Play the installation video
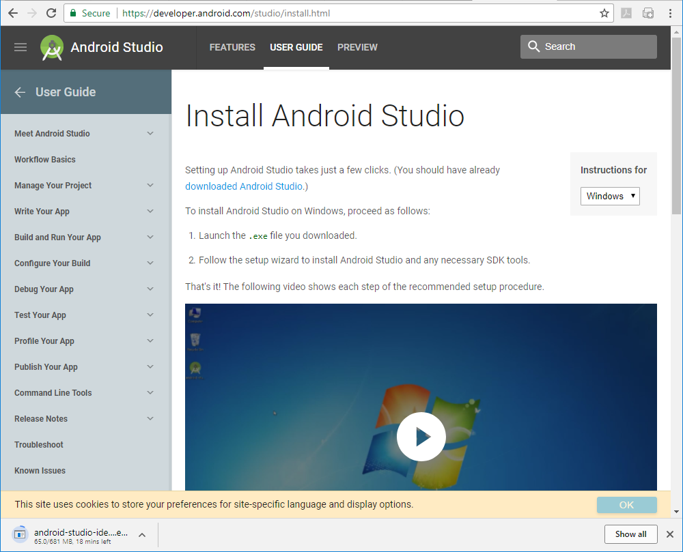683x552 pixels. coord(421,436)
